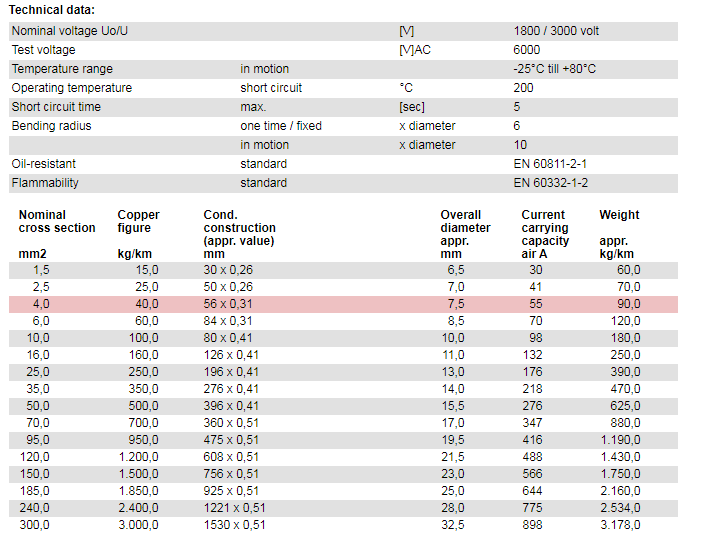Select the temperature range "-25°C till +80°C" value
Image resolution: width=711 pixels, height=537 pixels.
554,69
